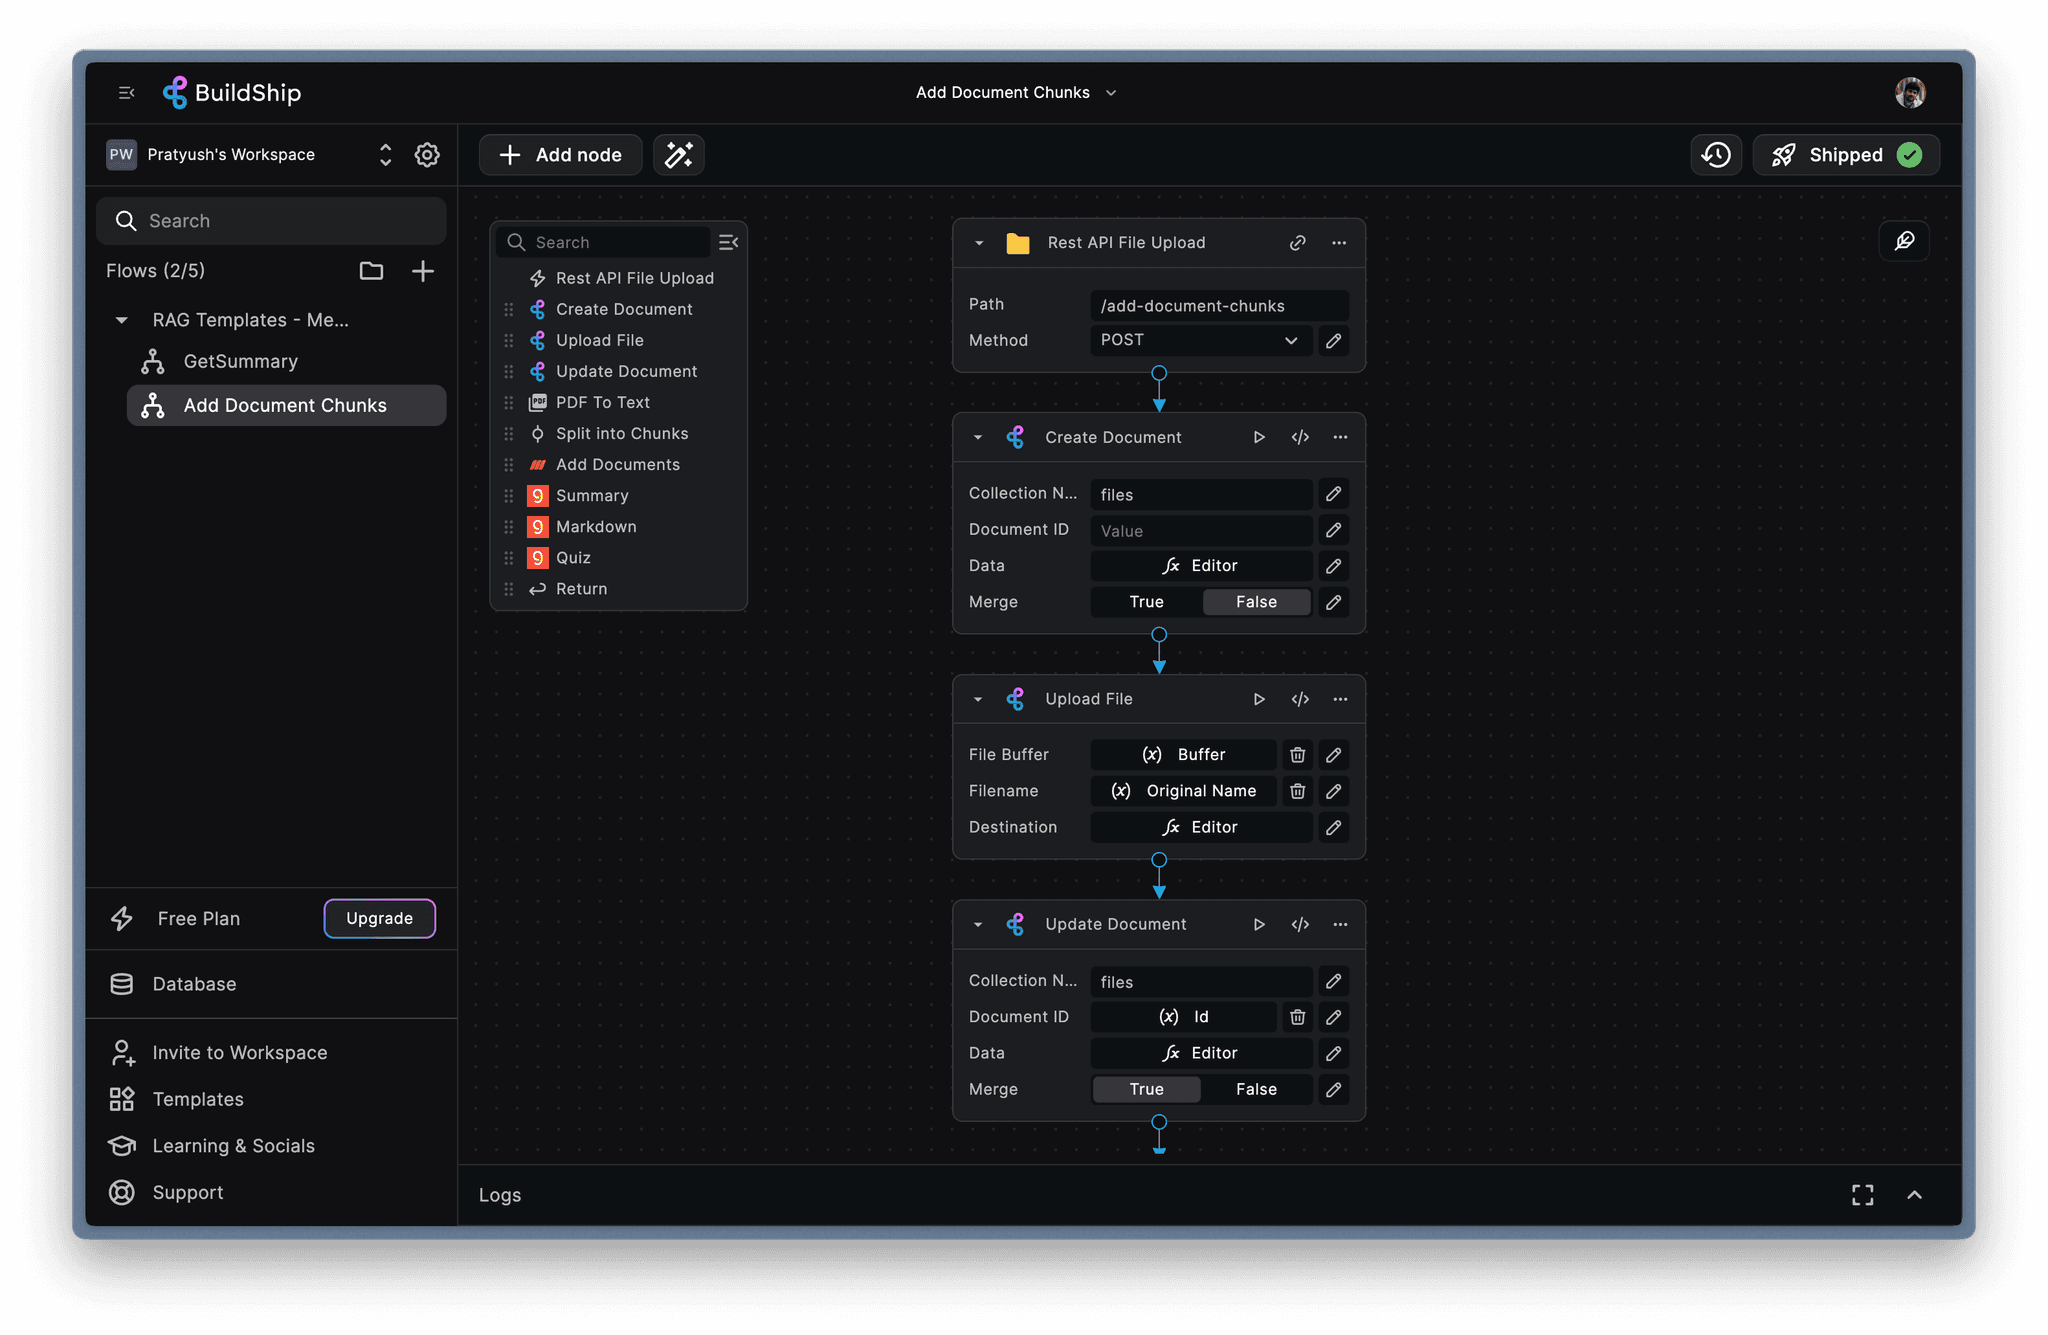Collapse the node list panel icon

tap(728, 242)
